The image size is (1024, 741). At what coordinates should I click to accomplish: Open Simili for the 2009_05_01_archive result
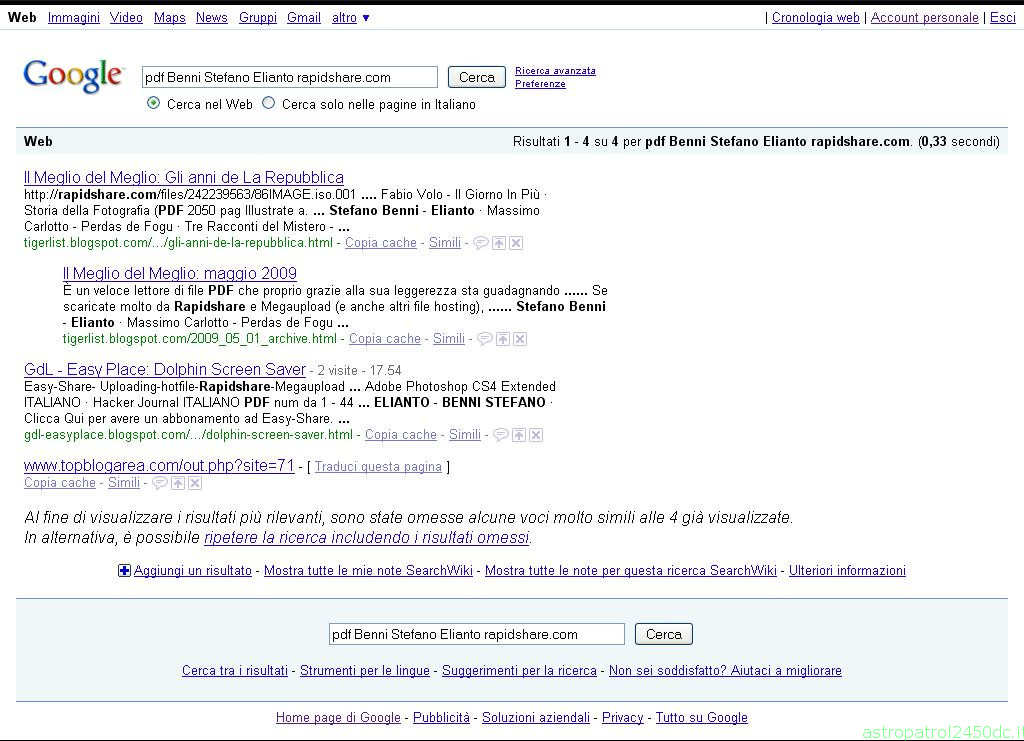pyautogui.click(x=449, y=338)
